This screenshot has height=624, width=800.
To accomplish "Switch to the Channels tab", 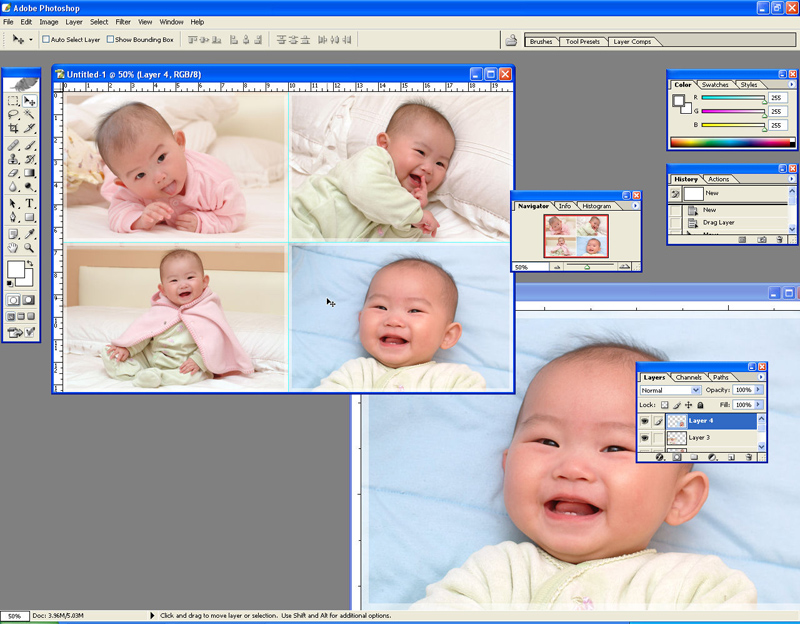I will [x=689, y=377].
